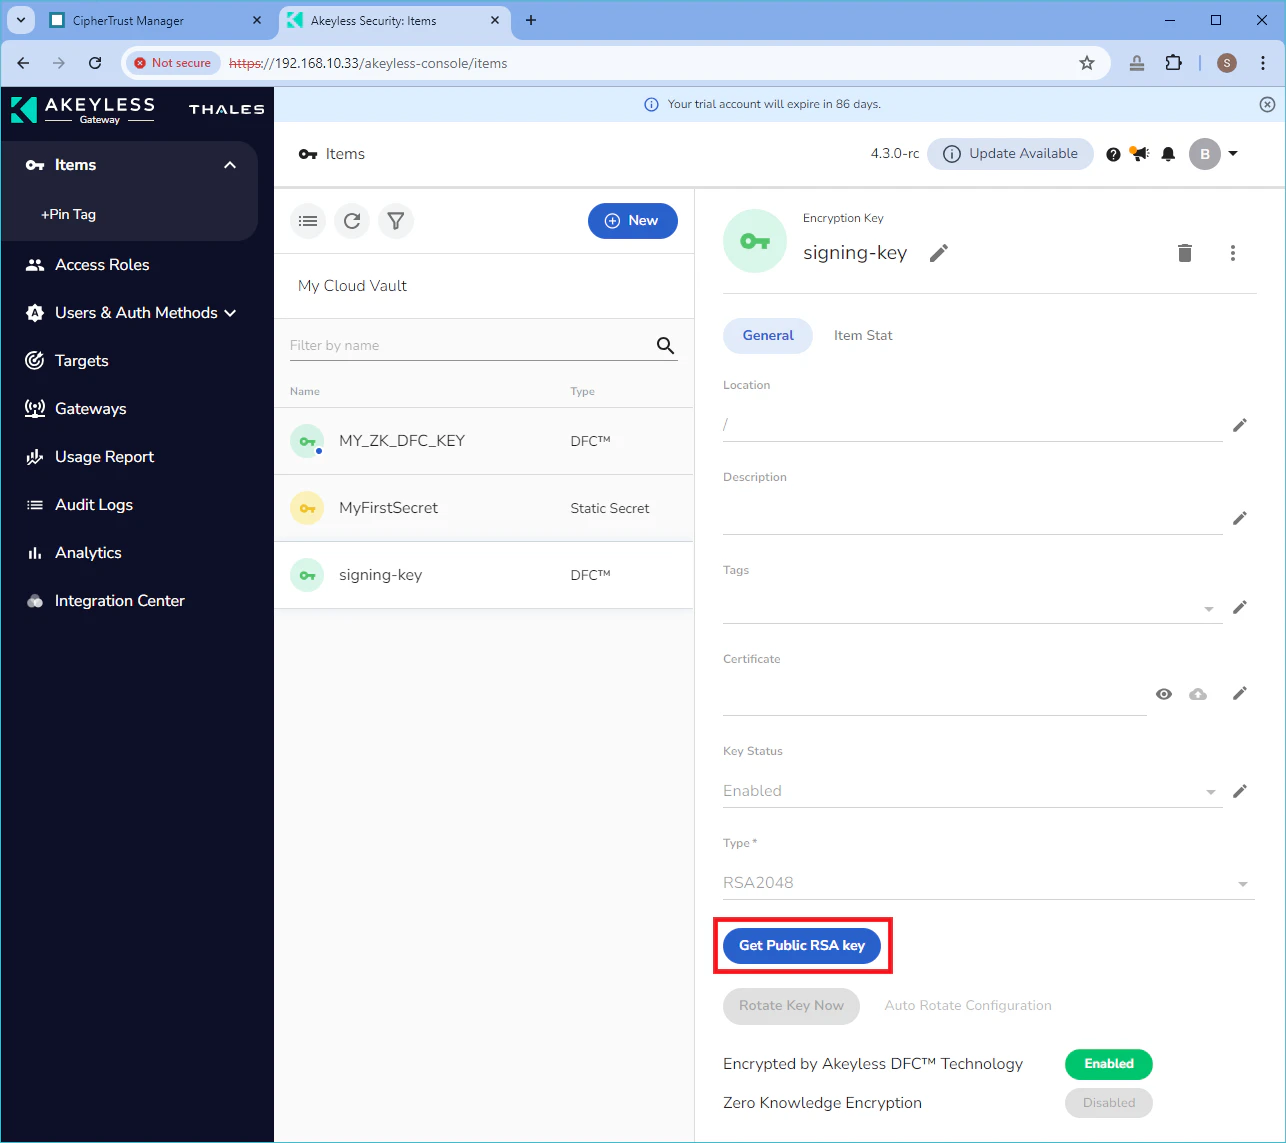Open announcements megaphone icon
The width and height of the screenshot is (1286, 1143).
click(x=1140, y=154)
